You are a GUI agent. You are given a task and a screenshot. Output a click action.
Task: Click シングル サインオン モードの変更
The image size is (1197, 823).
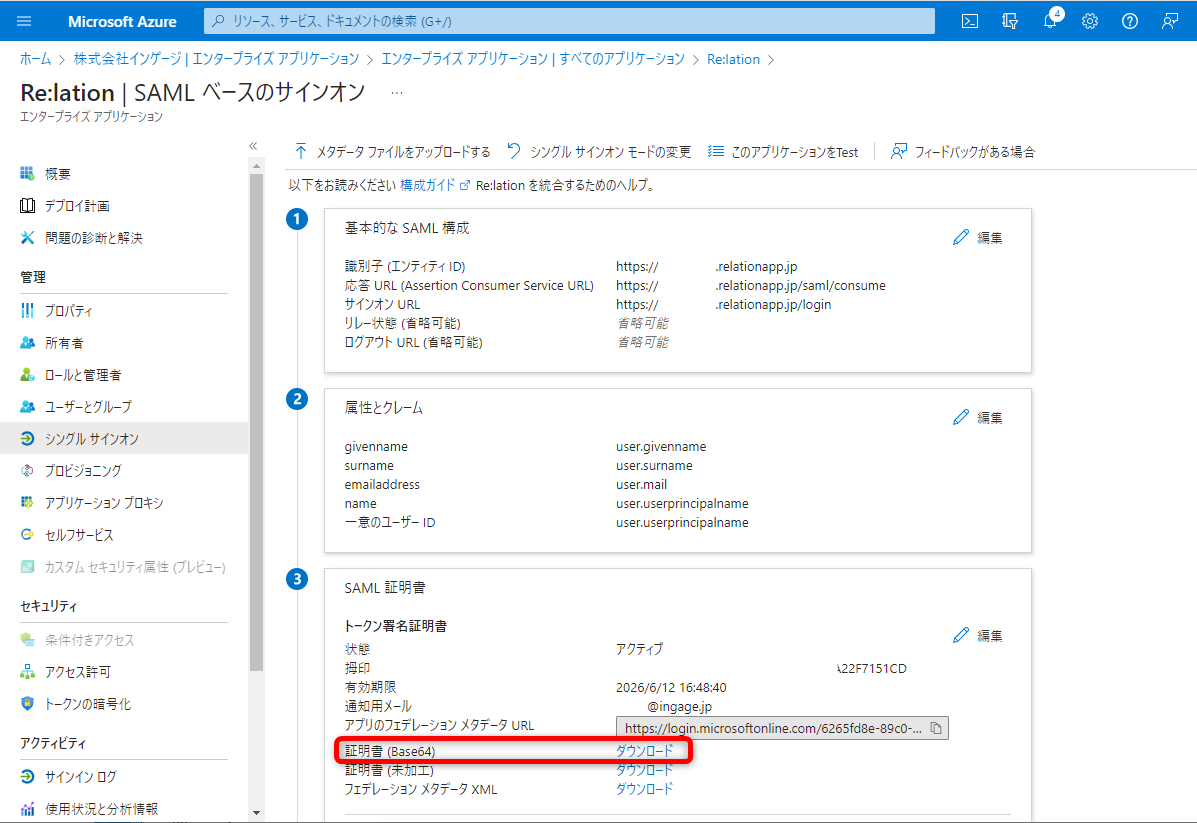[x=599, y=152]
